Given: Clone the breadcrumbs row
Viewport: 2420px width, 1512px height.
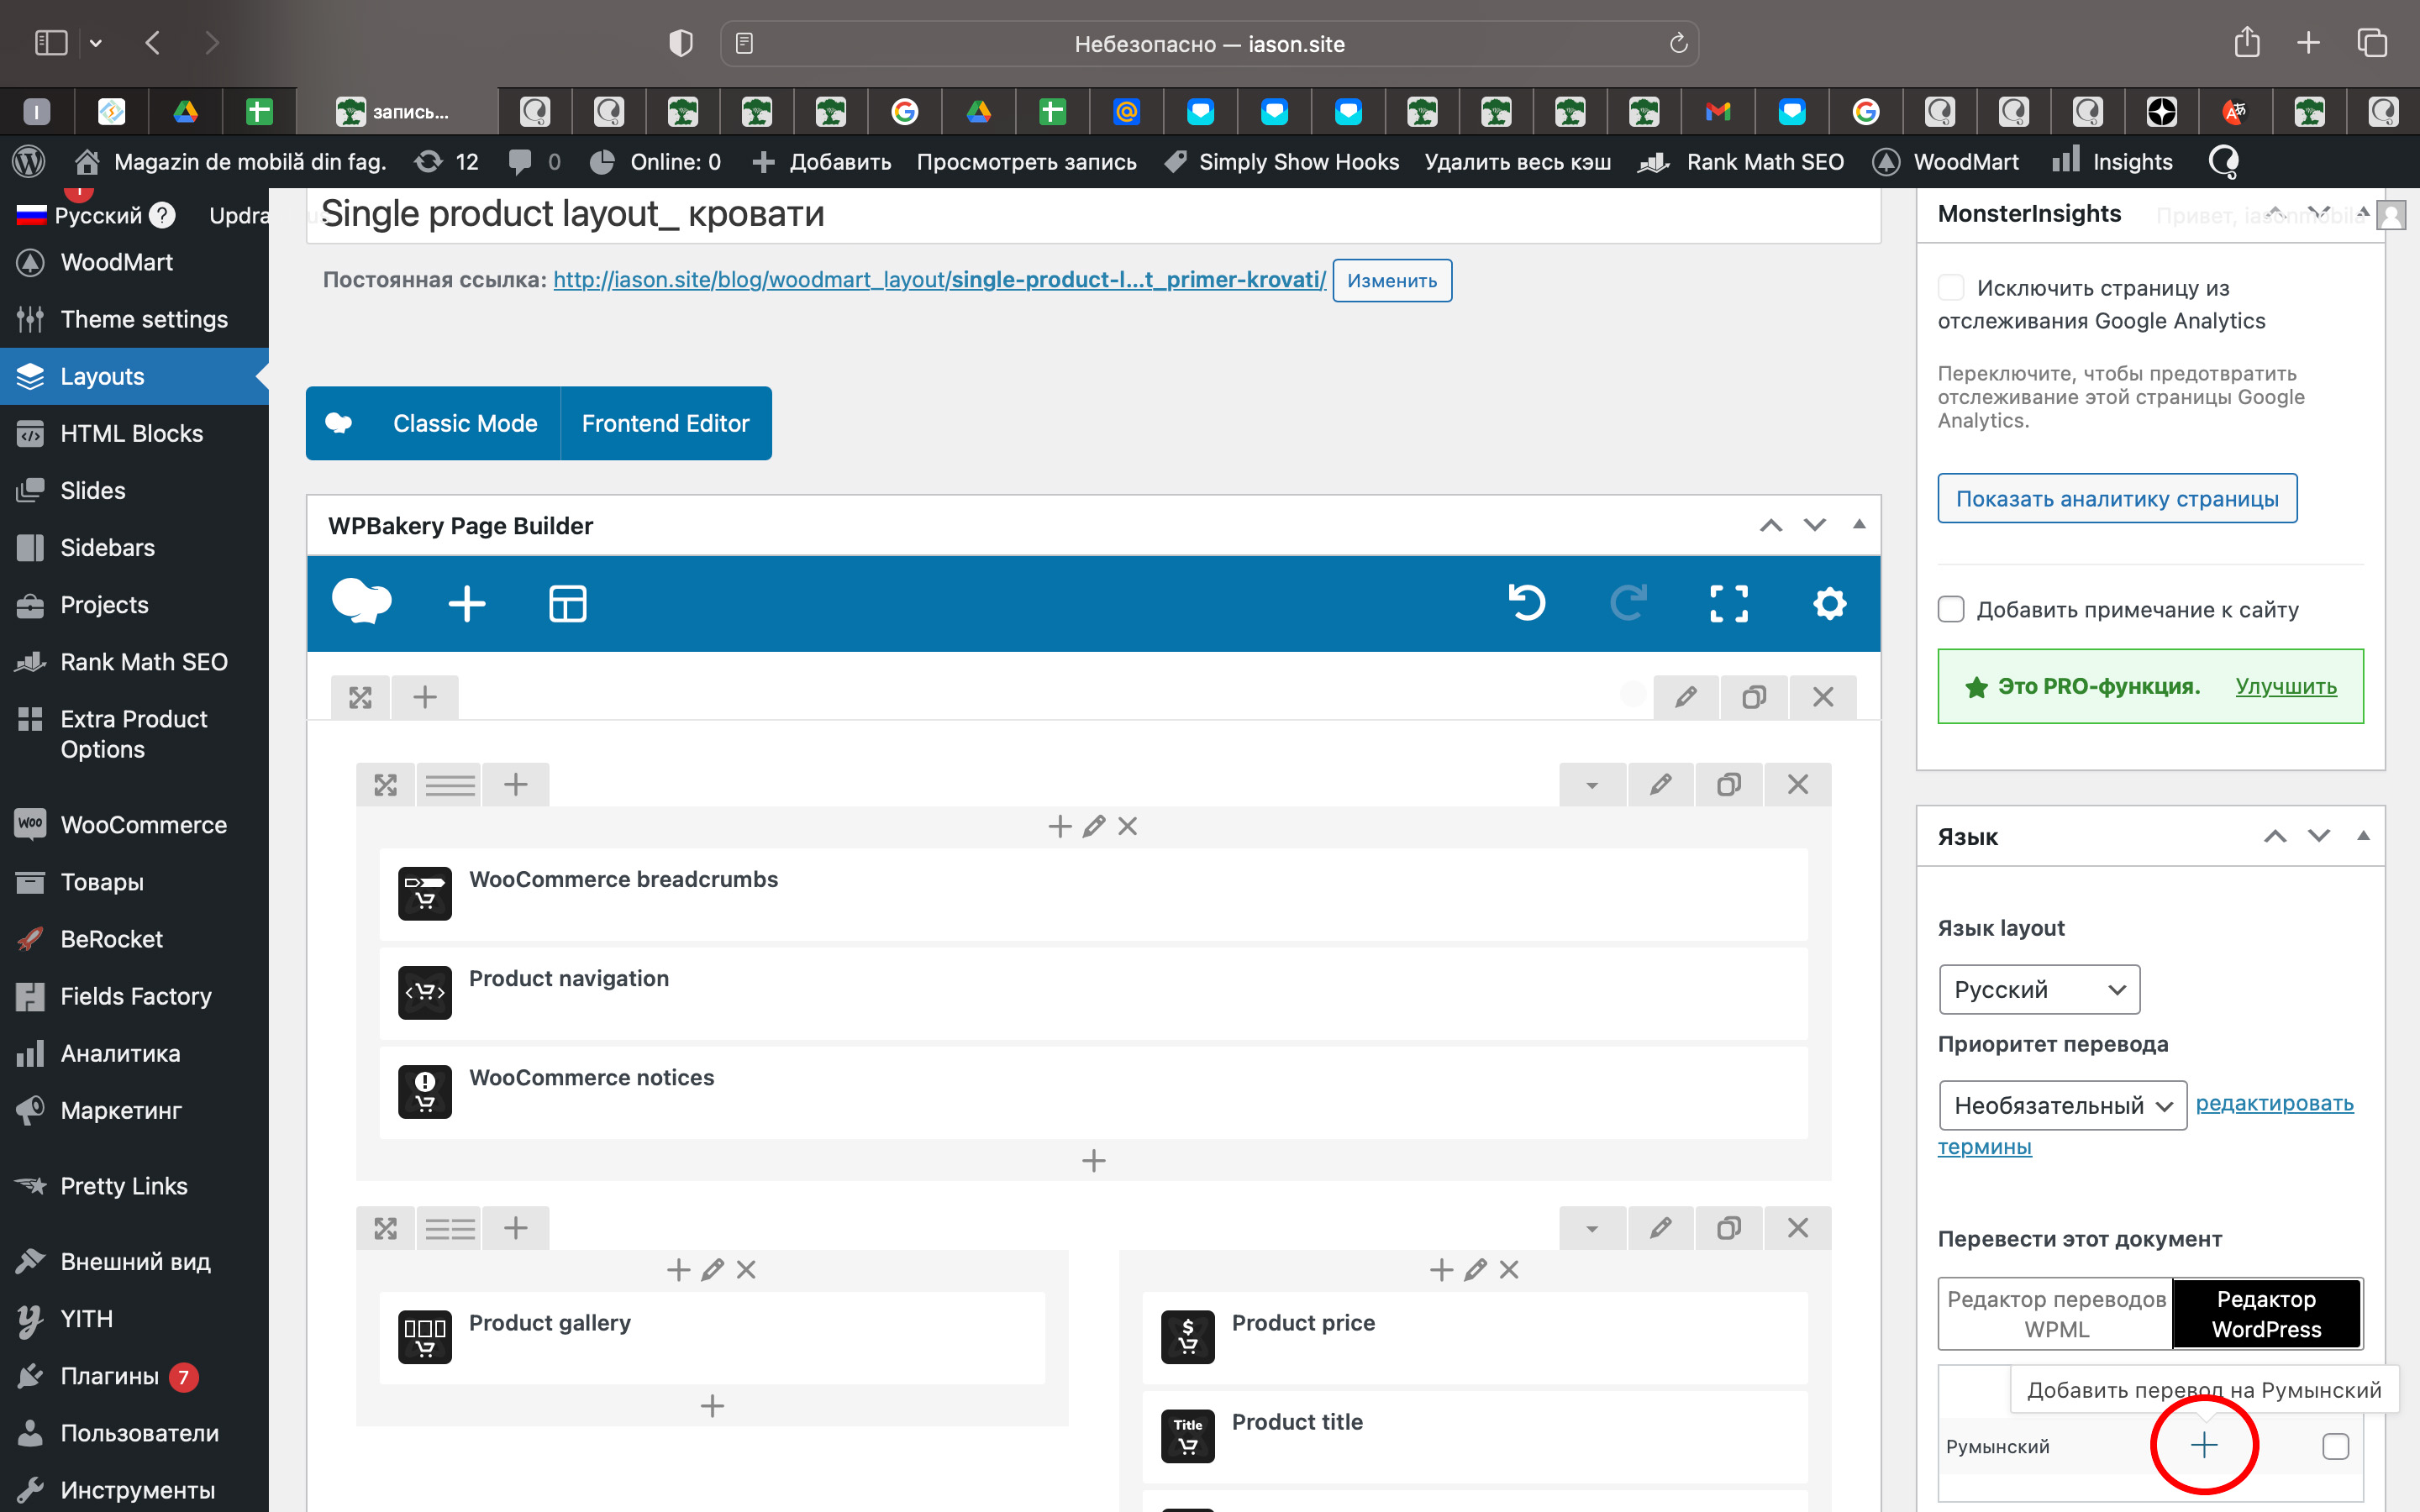Looking at the screenshot, I should (1729, 784).
